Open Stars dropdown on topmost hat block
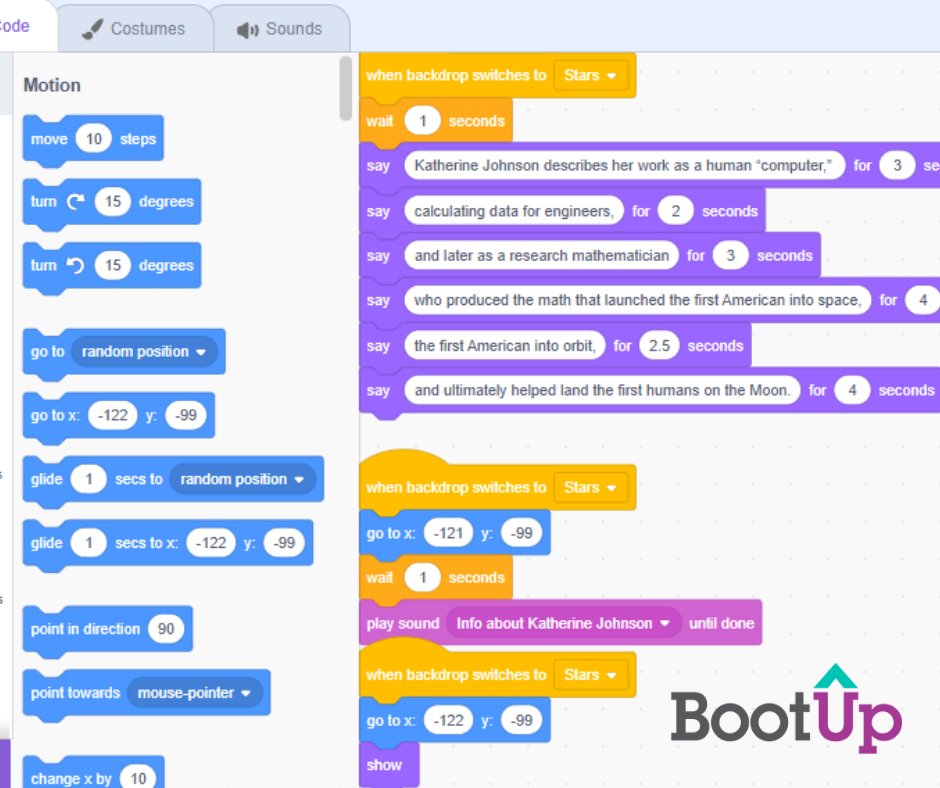940x788 pixels. [590, 76]
